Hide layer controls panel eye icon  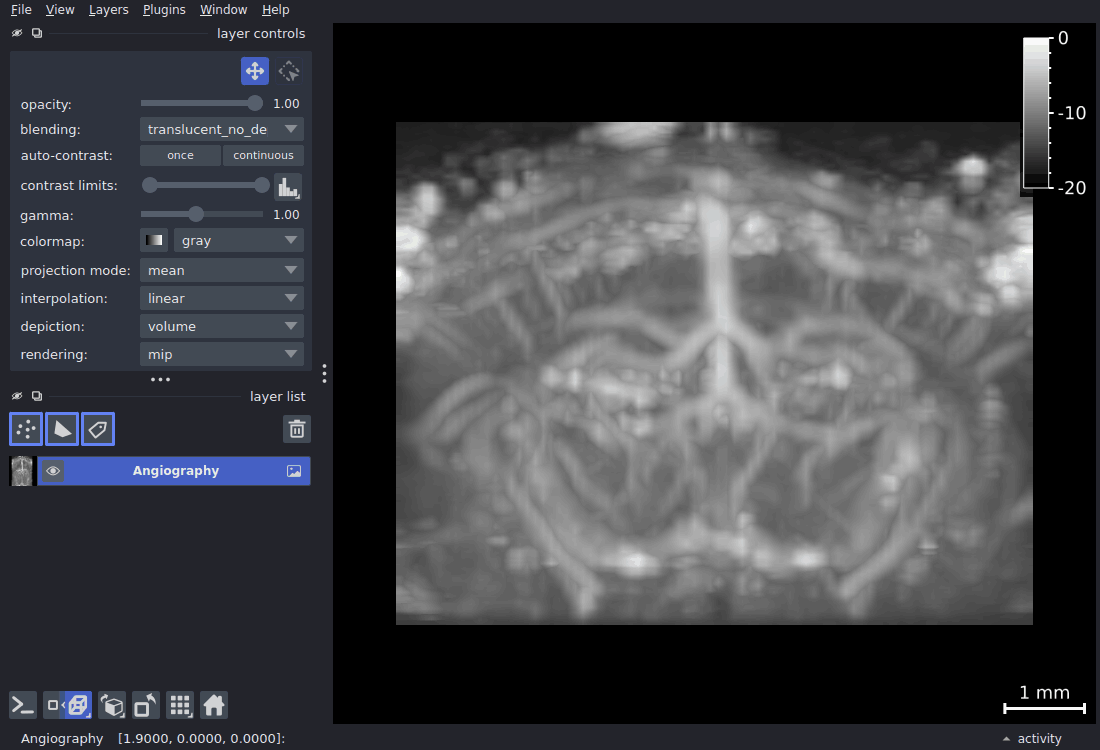click(x=17, y=33)
